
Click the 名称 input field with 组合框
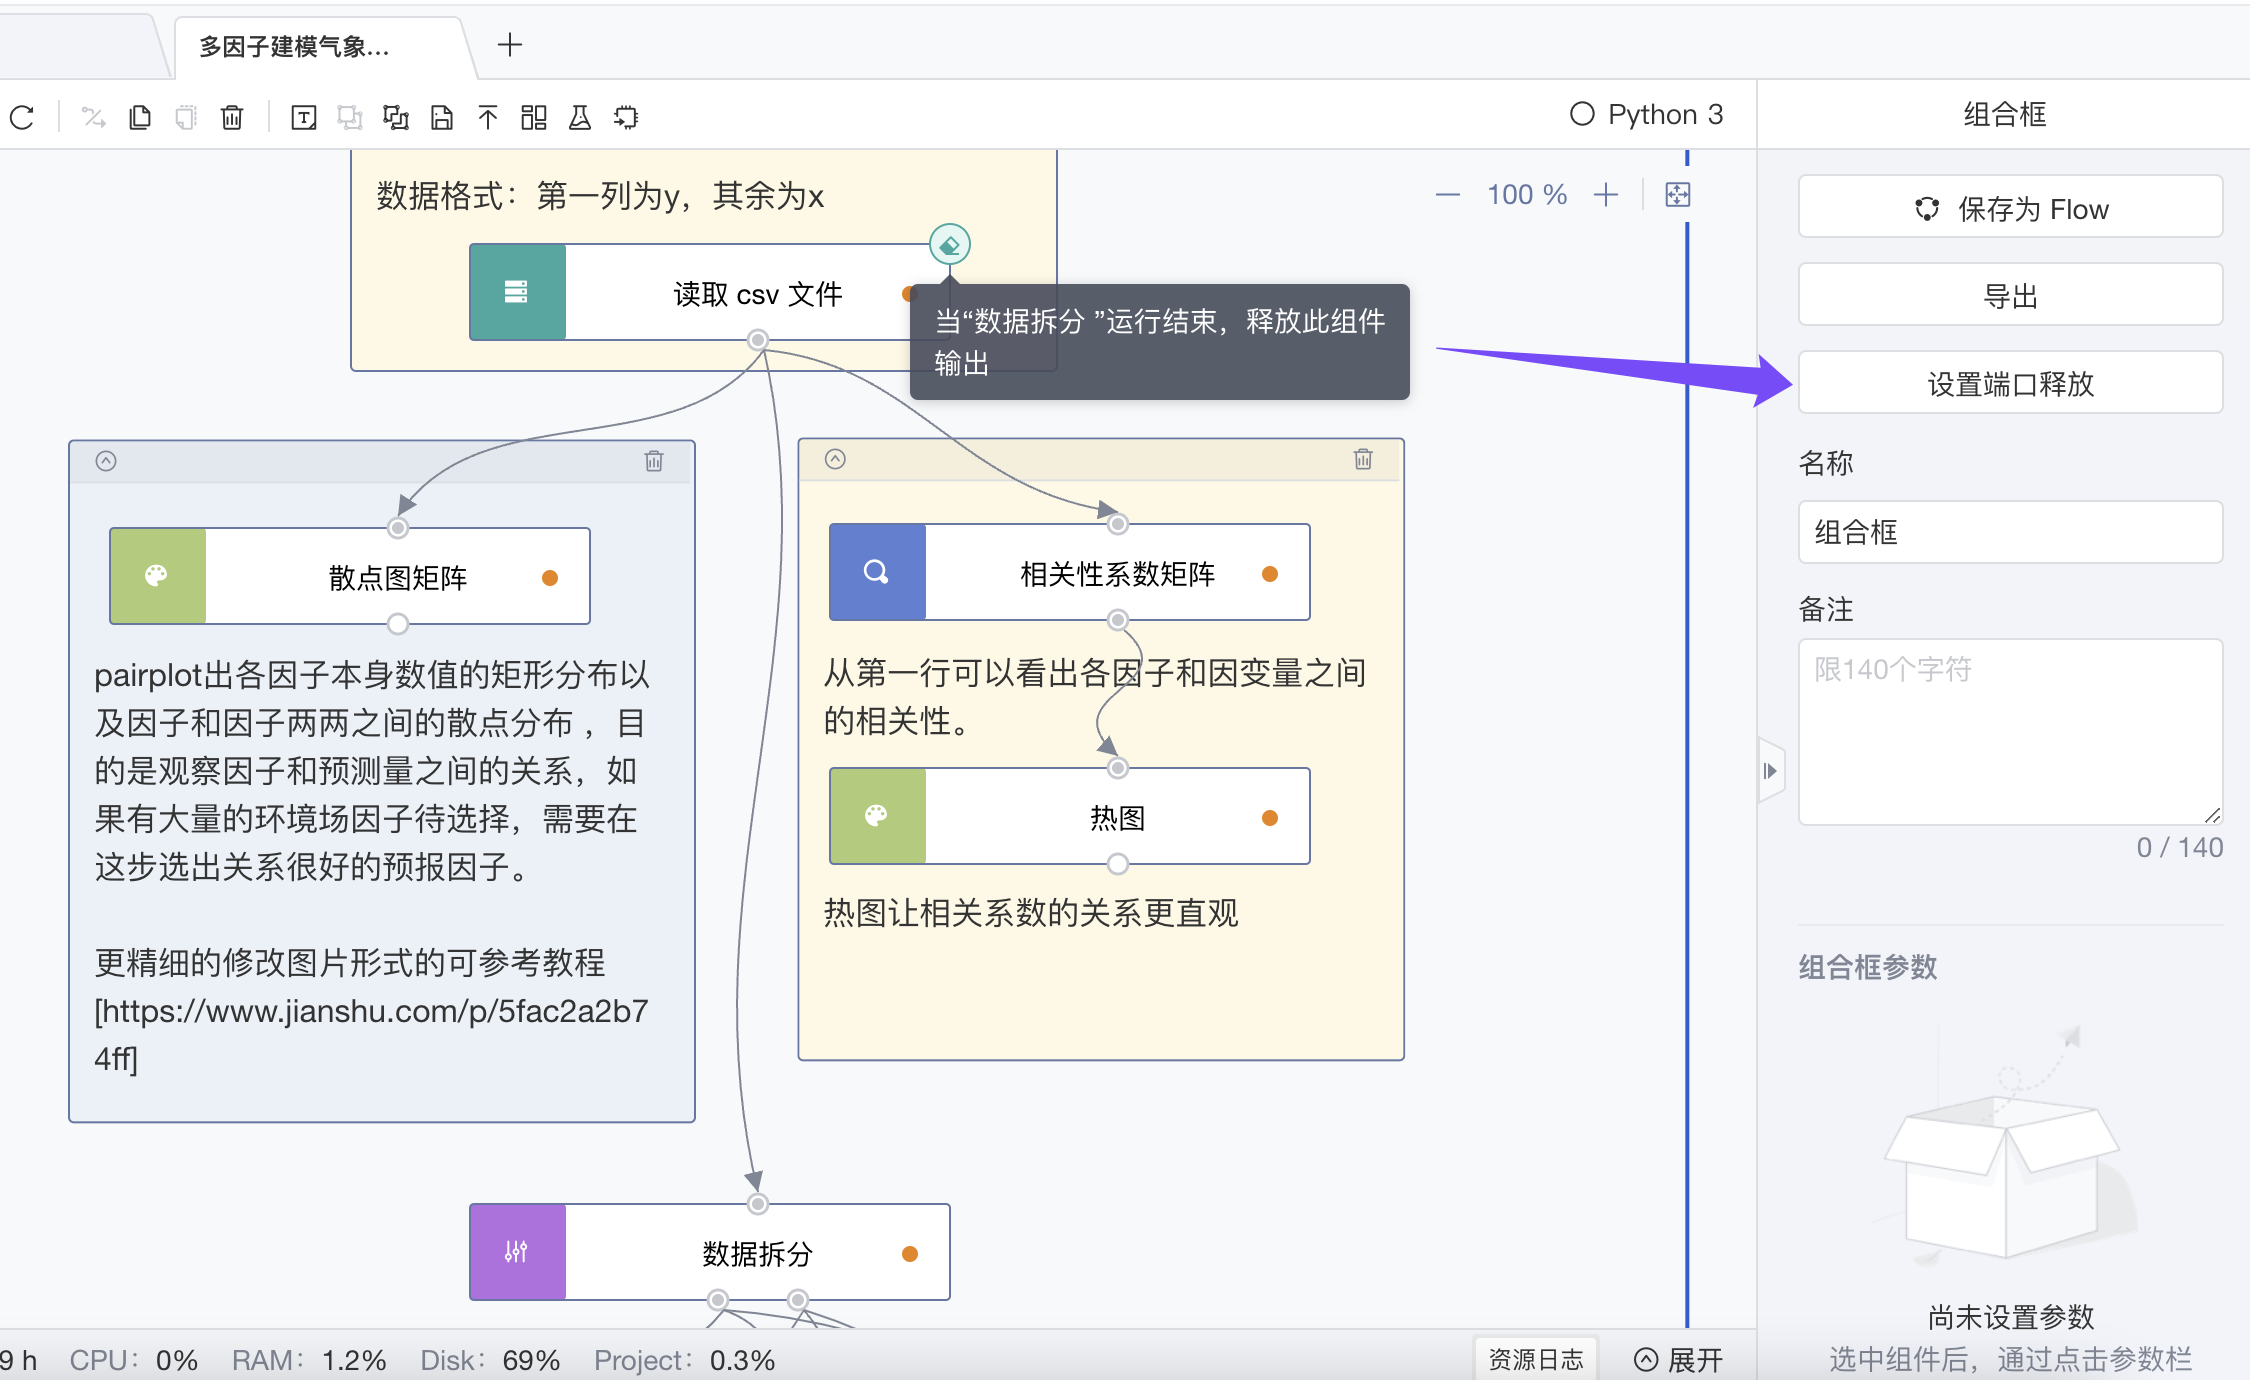[2010, 532]
